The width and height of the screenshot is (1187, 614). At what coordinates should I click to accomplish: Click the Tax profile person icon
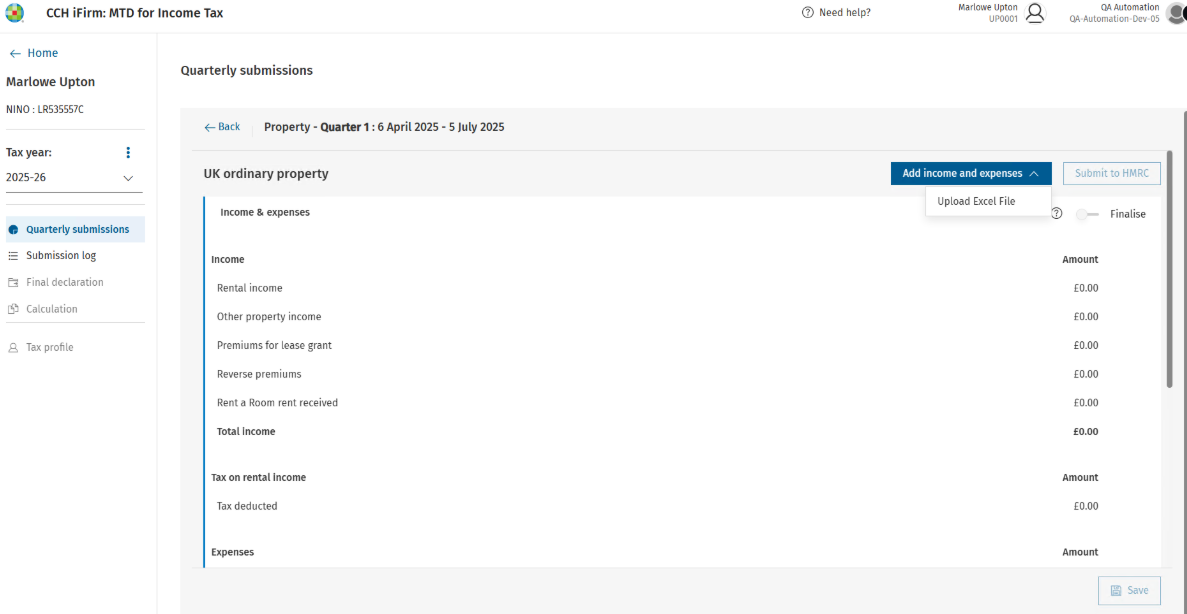click(x=13, y=348)
